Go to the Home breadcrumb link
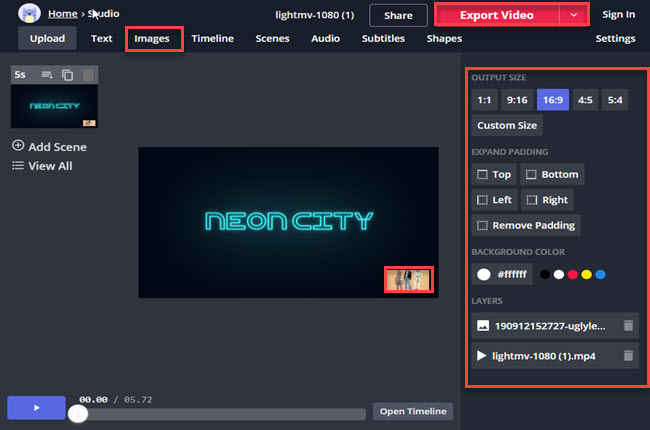Viewport: 650px width, 430px height. 63,14
